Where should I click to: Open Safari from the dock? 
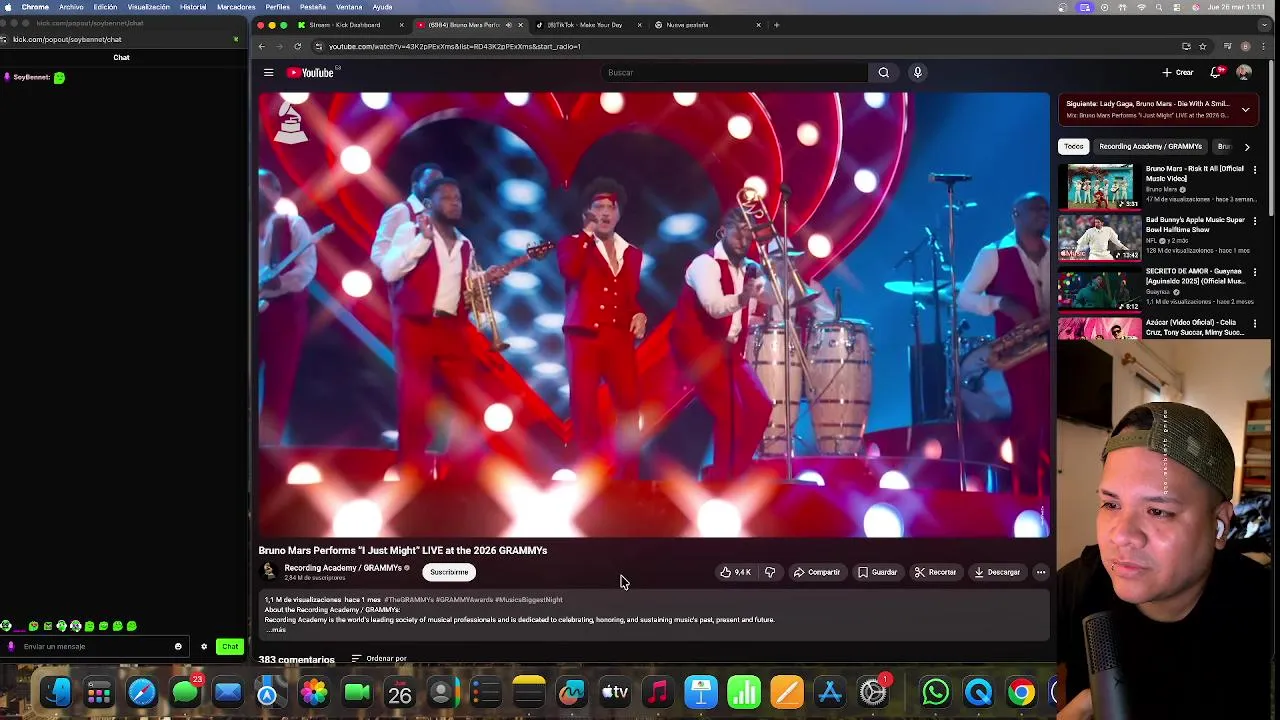(x=142, y=692)
